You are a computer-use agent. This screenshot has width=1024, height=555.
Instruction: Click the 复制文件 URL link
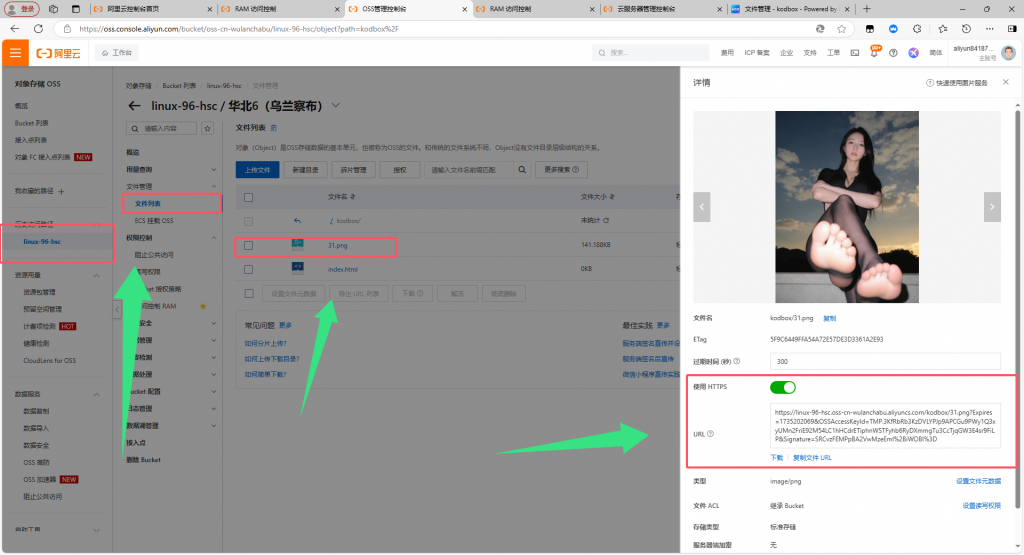click(812, 457)
